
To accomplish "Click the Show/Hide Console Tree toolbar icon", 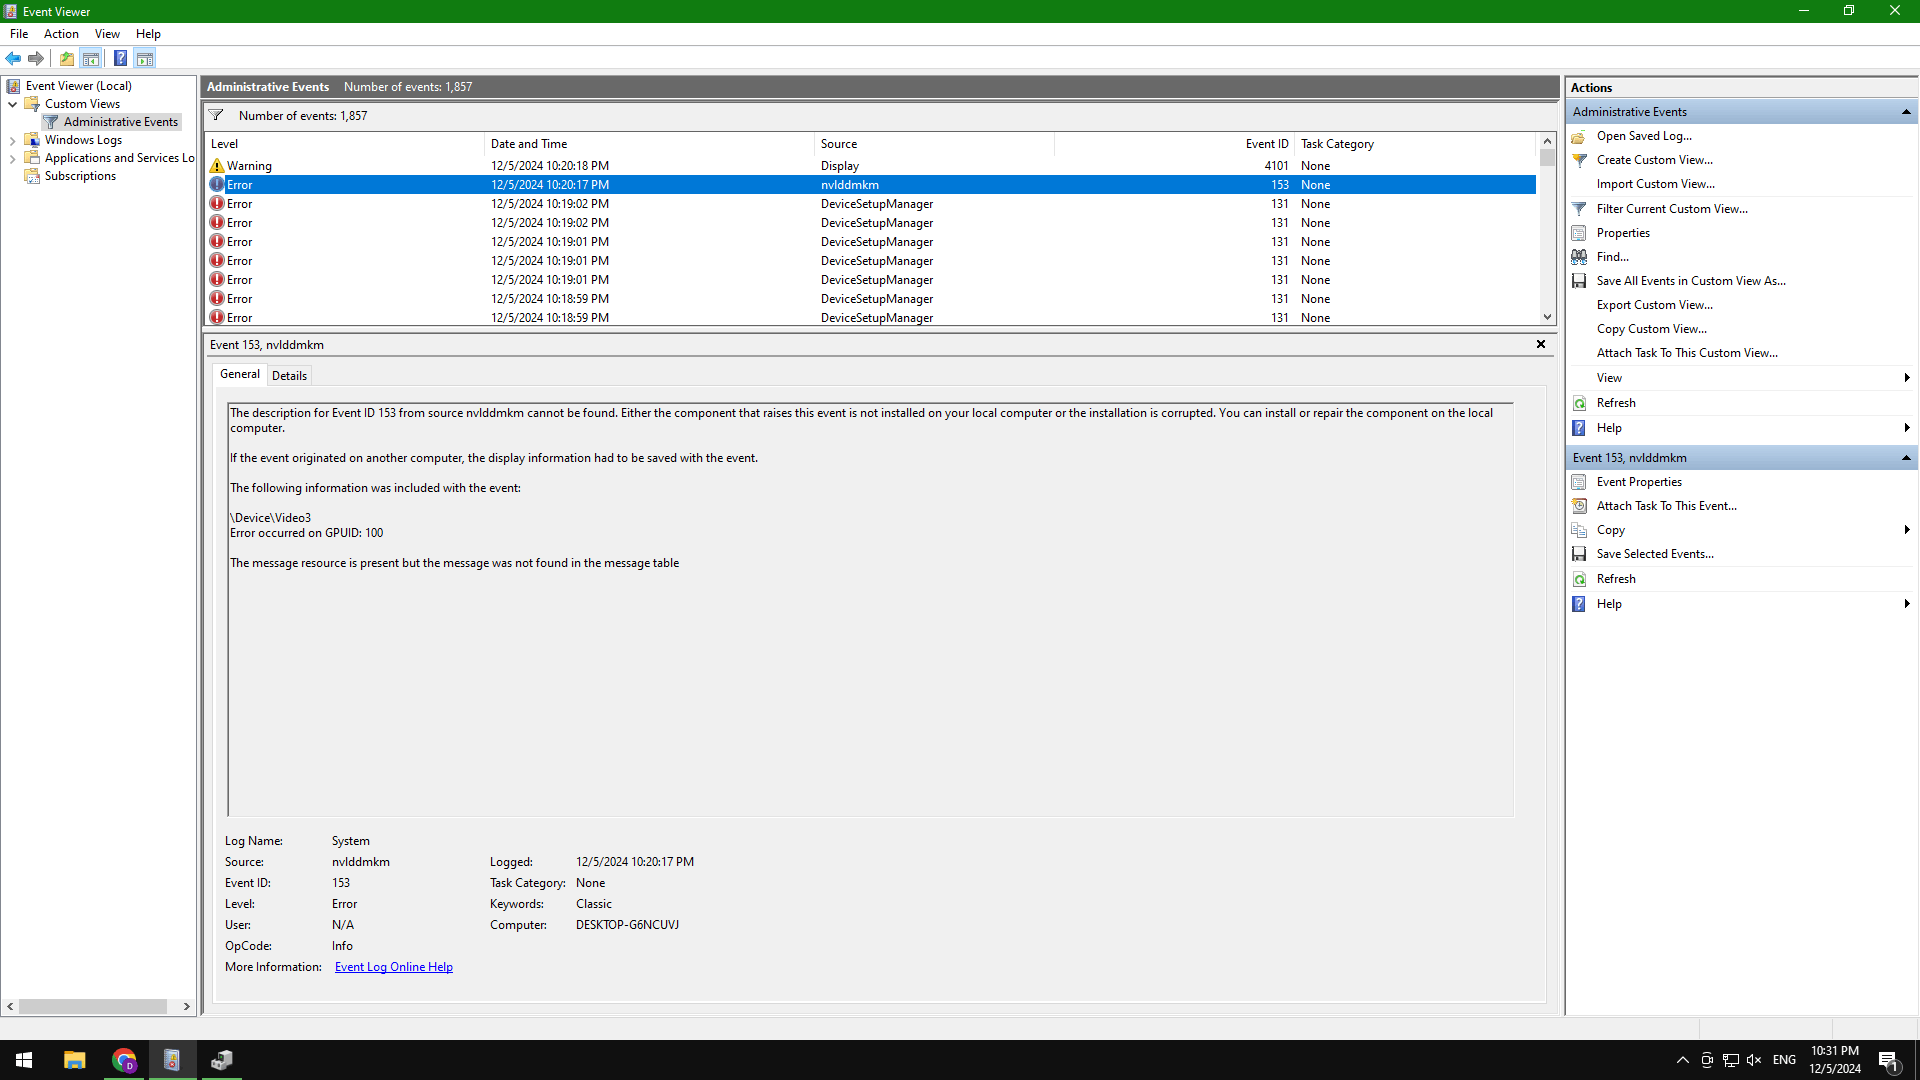I will click(x=91, y=58).
